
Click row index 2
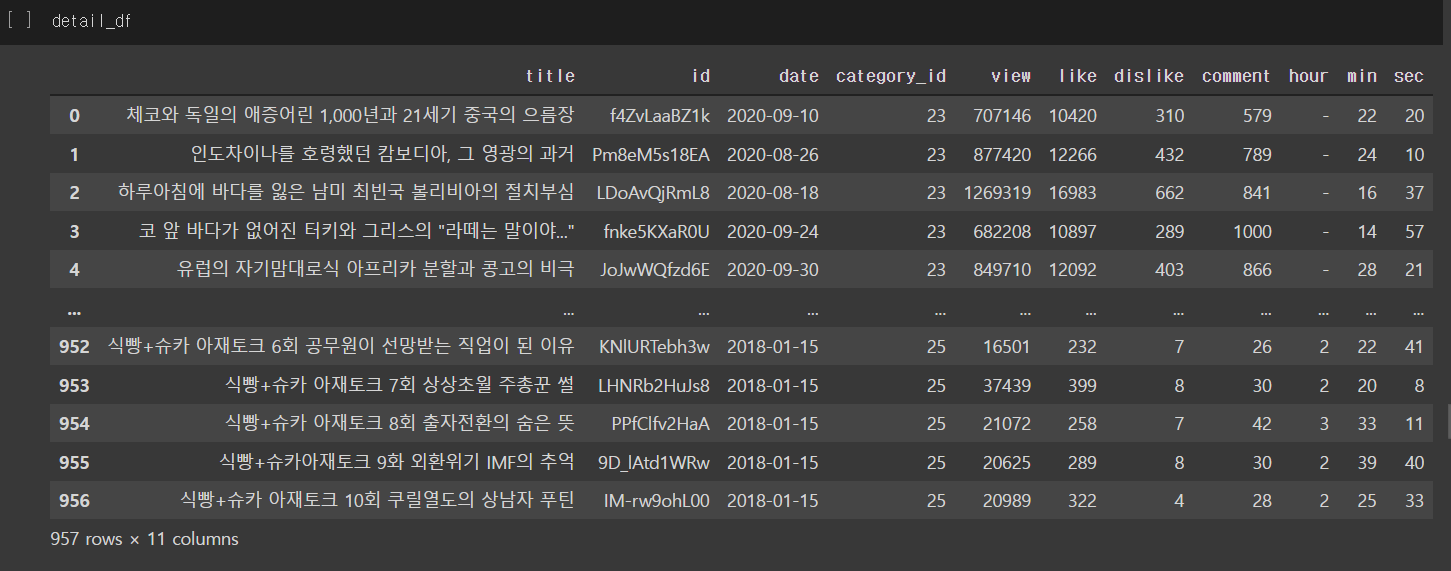(74, 193)
